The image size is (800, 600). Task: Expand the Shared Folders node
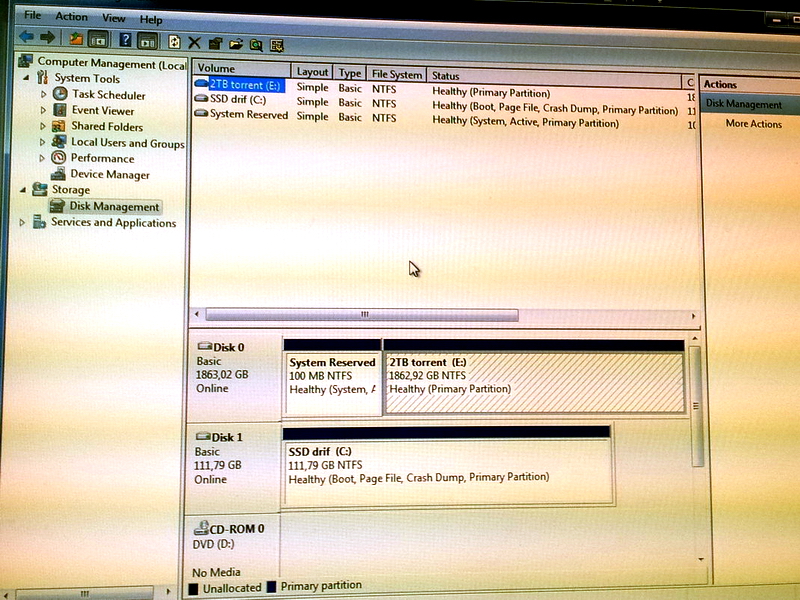[44, 127]
